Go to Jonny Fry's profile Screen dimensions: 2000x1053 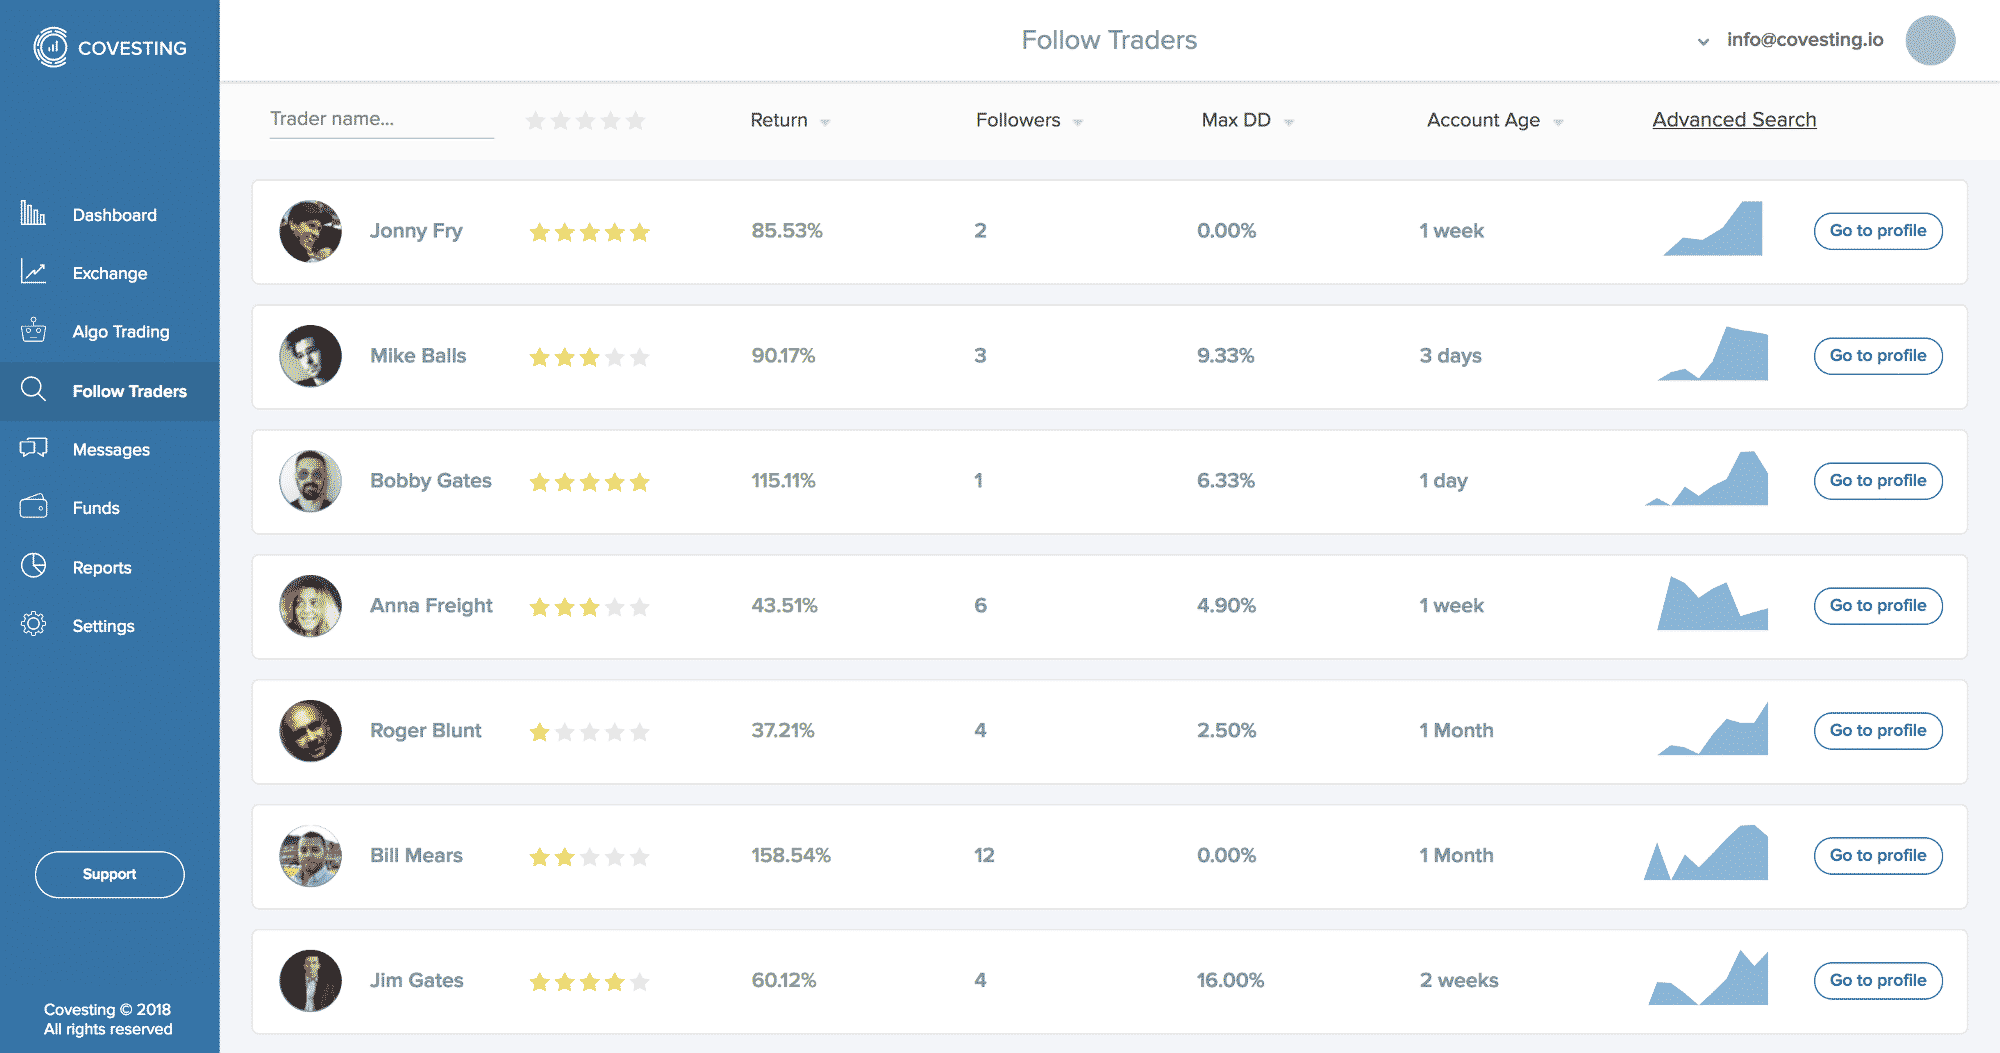click(x=1877, y=231)
